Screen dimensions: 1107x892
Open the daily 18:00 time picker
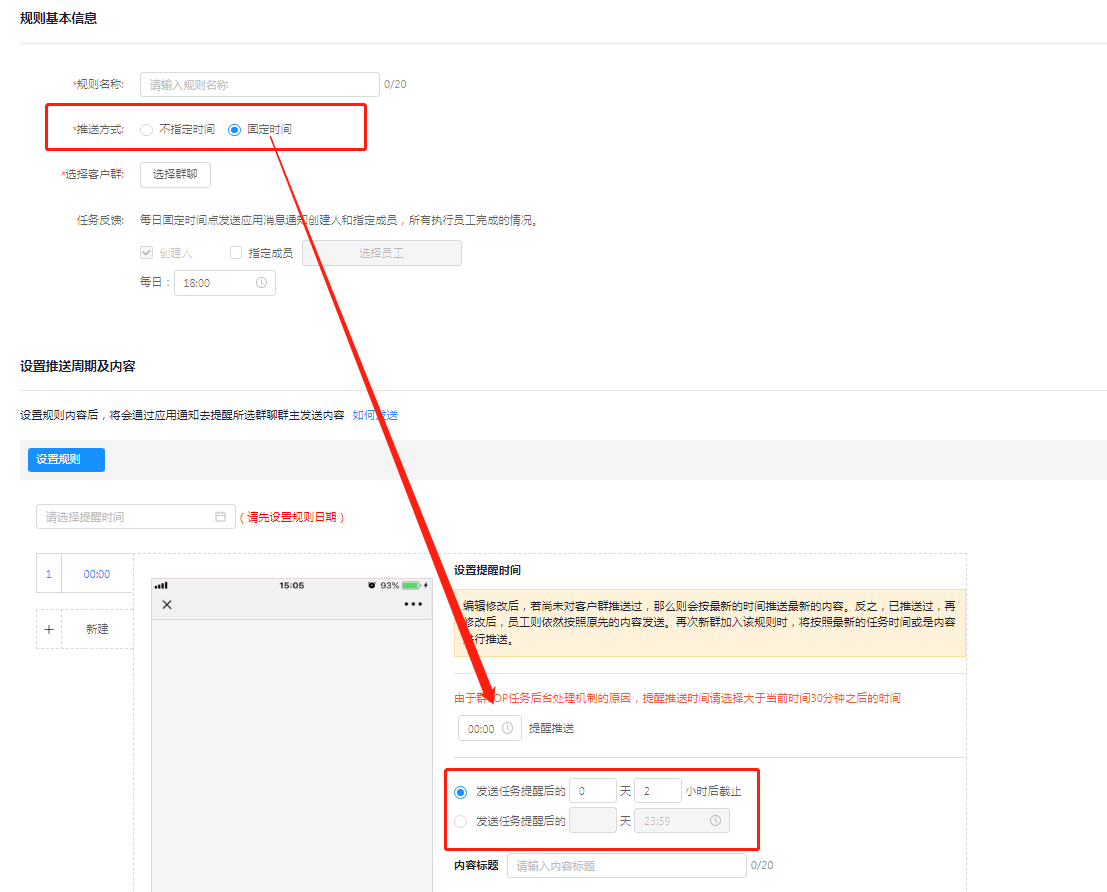coord(225,283)
